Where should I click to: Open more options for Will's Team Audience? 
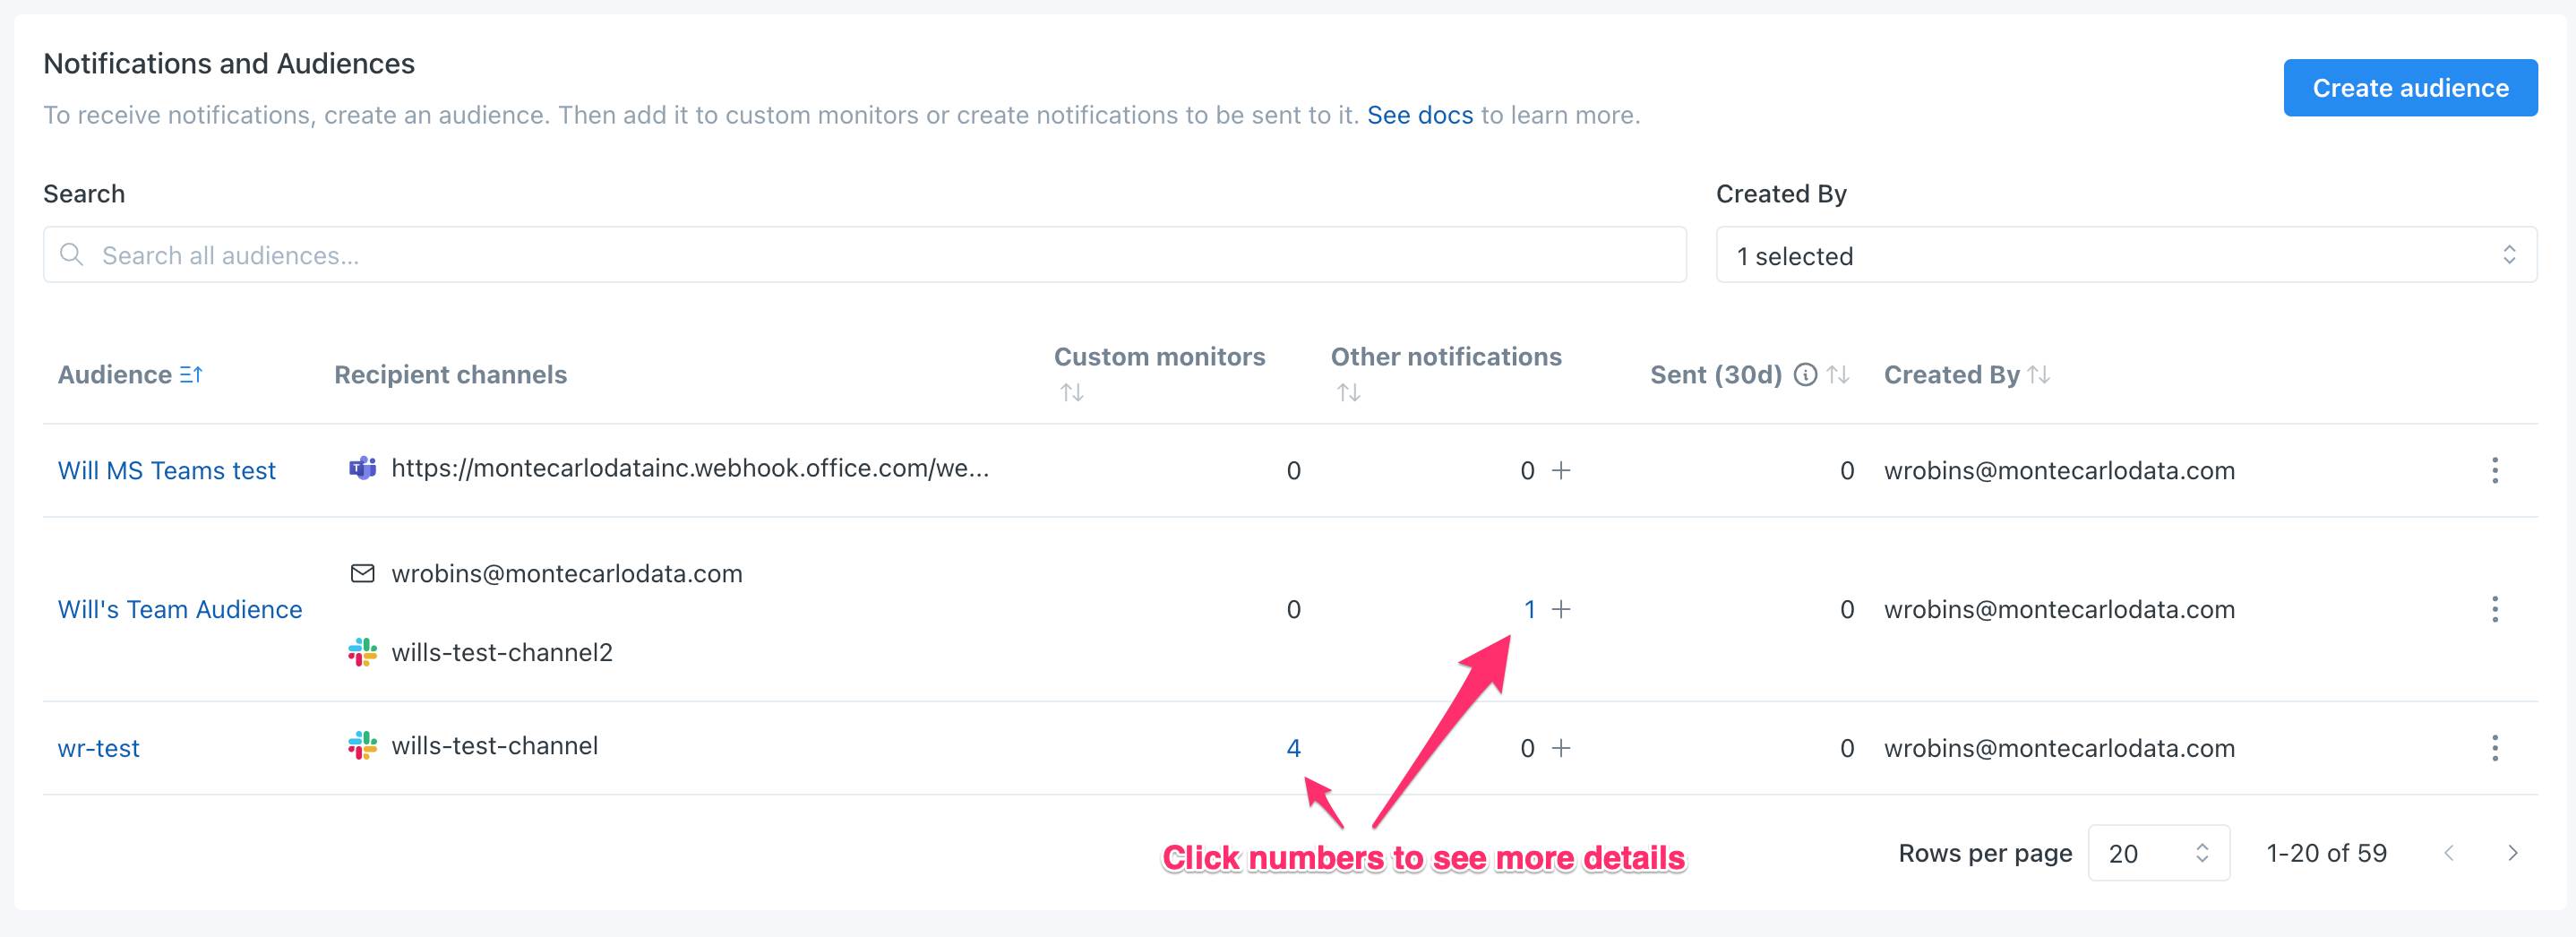coord(2494,609)
